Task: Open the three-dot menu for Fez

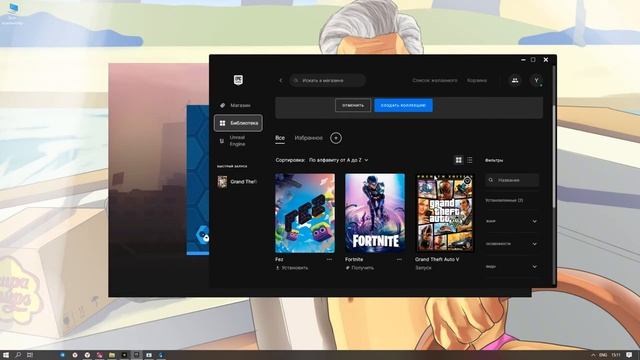Action: pyautogui.click(x=329, y=259)
